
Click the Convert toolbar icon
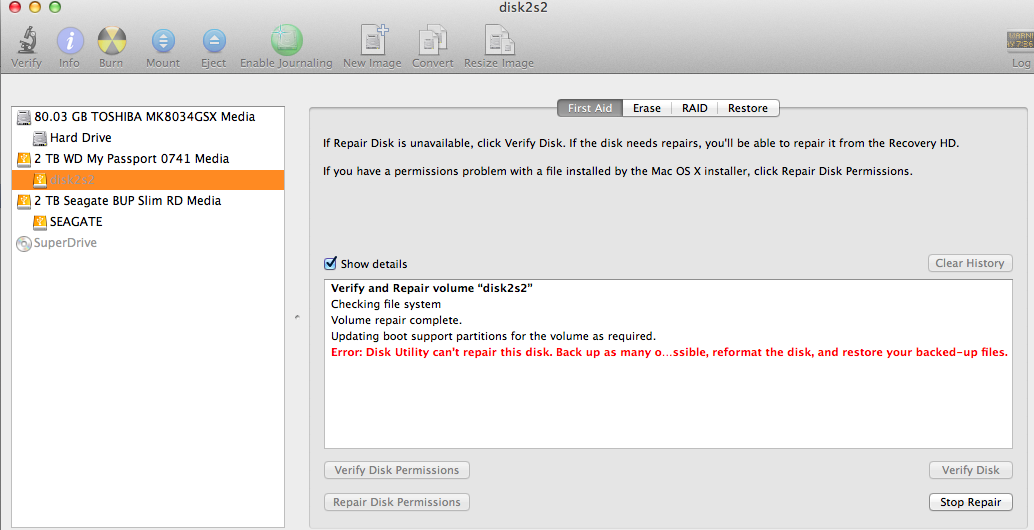(433, 41)
